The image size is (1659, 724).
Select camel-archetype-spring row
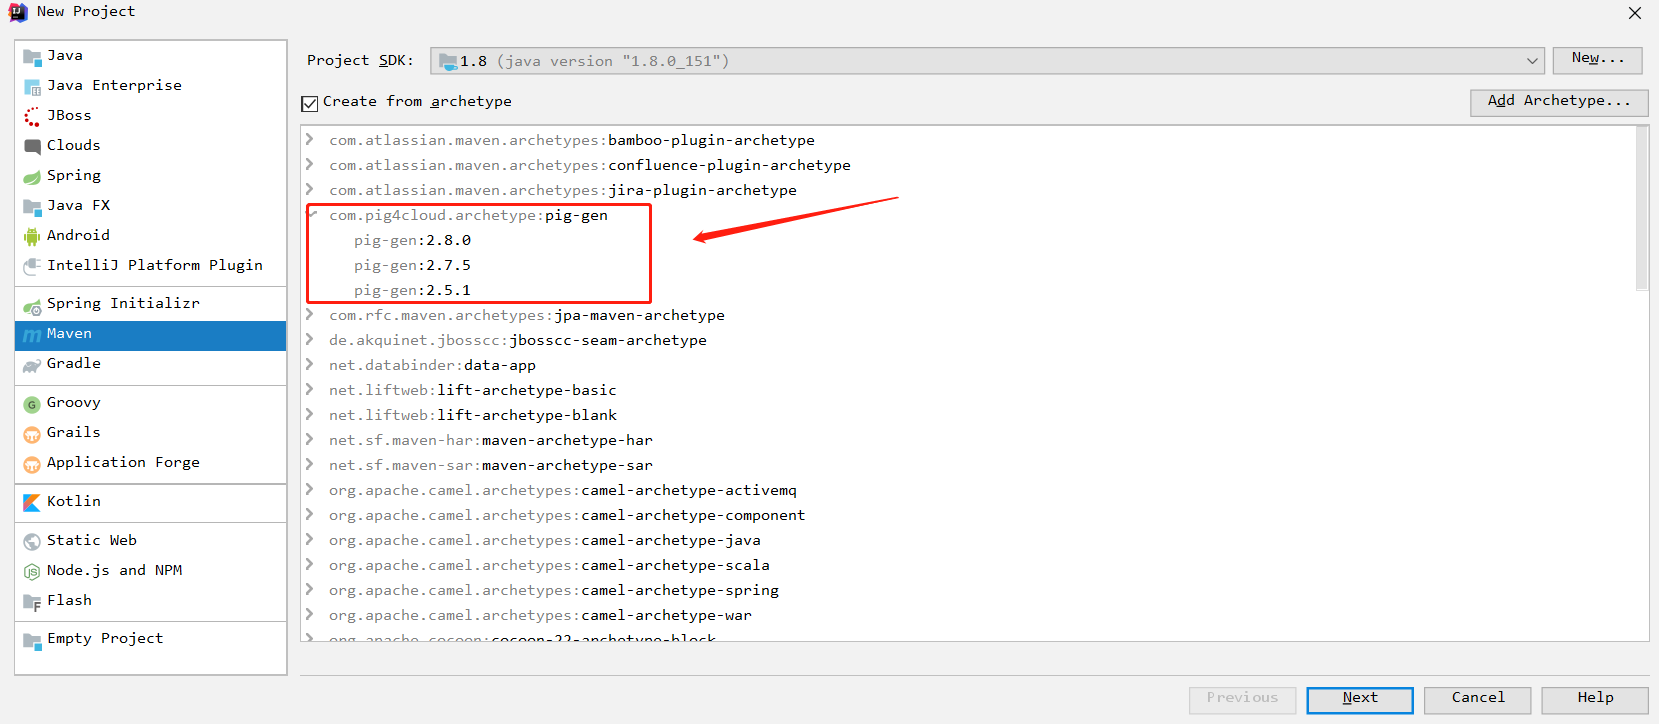tap(968, 590)
